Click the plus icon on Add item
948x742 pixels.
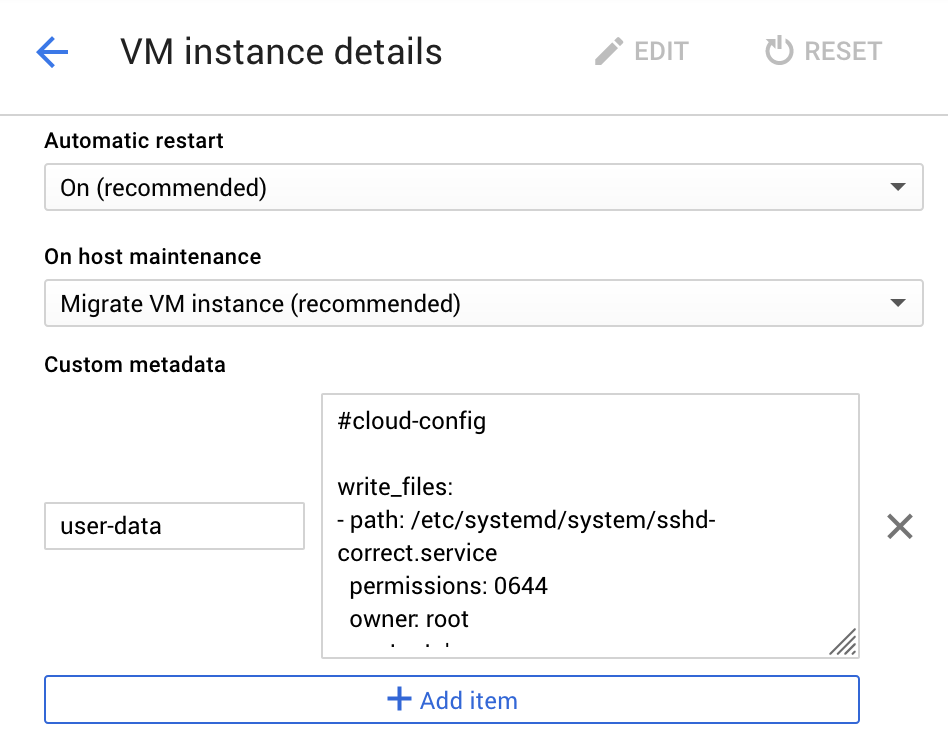pyautogui.click(x=399, y=699)
